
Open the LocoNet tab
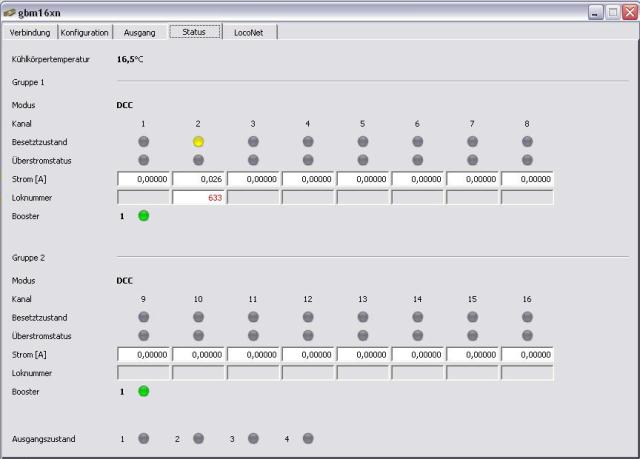pyautogui.click(x=249, y=32)
